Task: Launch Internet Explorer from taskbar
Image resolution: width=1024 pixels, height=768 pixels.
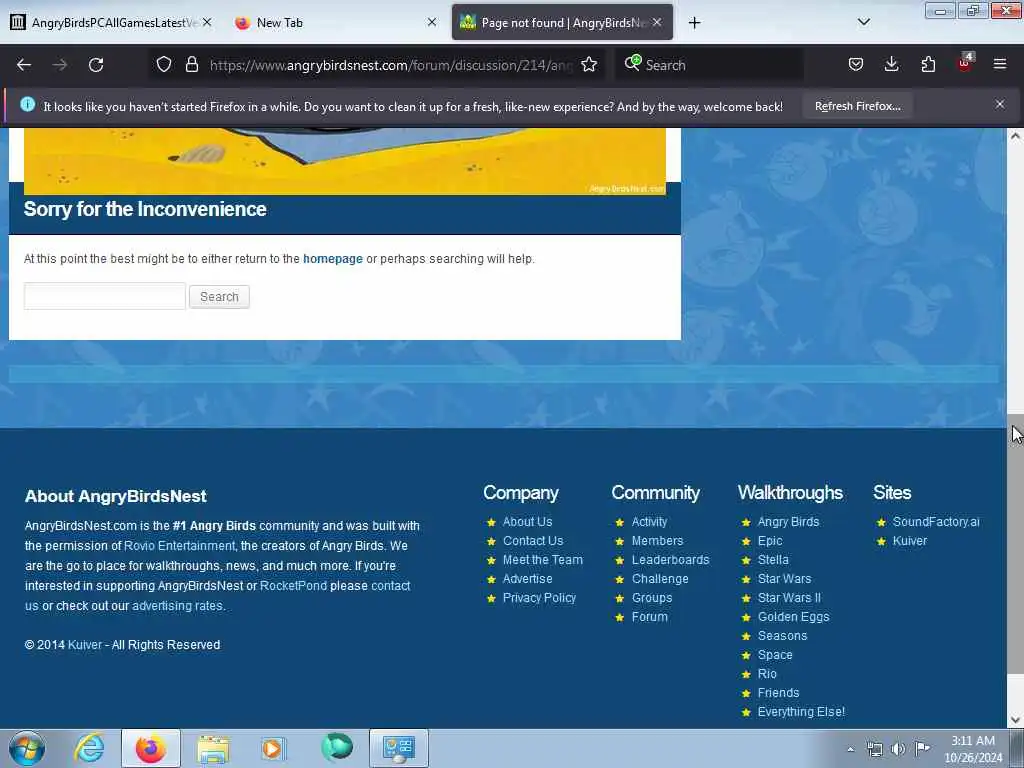Action: tap(89, 748)
